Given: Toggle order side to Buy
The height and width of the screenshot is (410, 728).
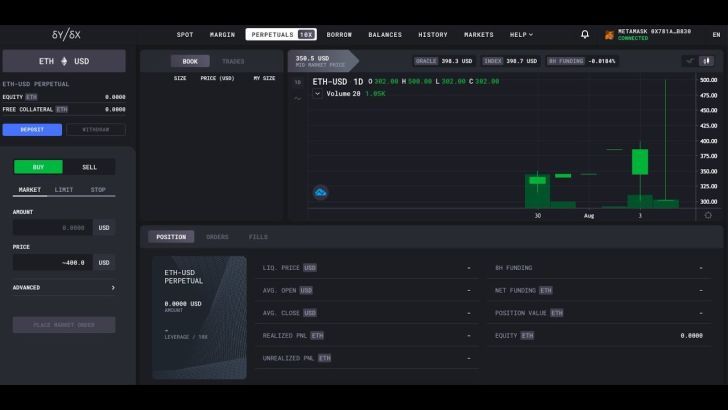Looking at the screenshot, I should click(38, 167).
